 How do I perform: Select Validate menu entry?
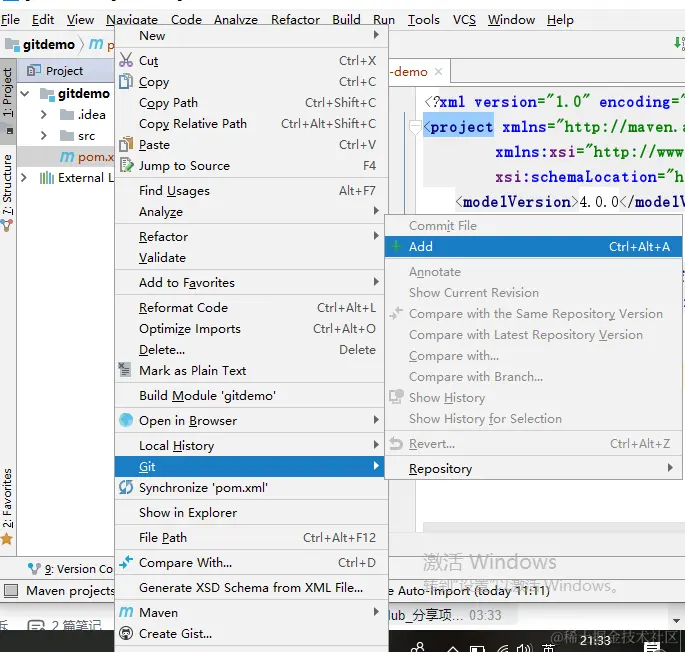(252, 258)
